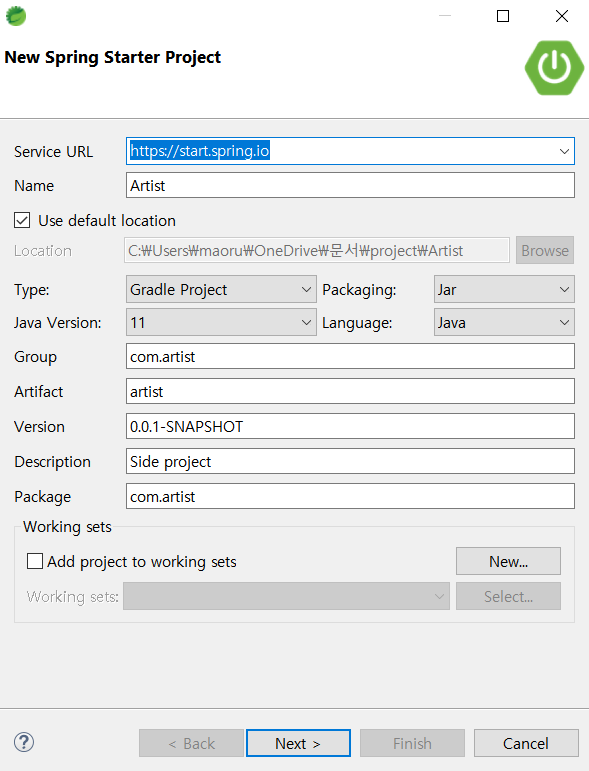Click the Package field containing com.artist

click(350, 496)
